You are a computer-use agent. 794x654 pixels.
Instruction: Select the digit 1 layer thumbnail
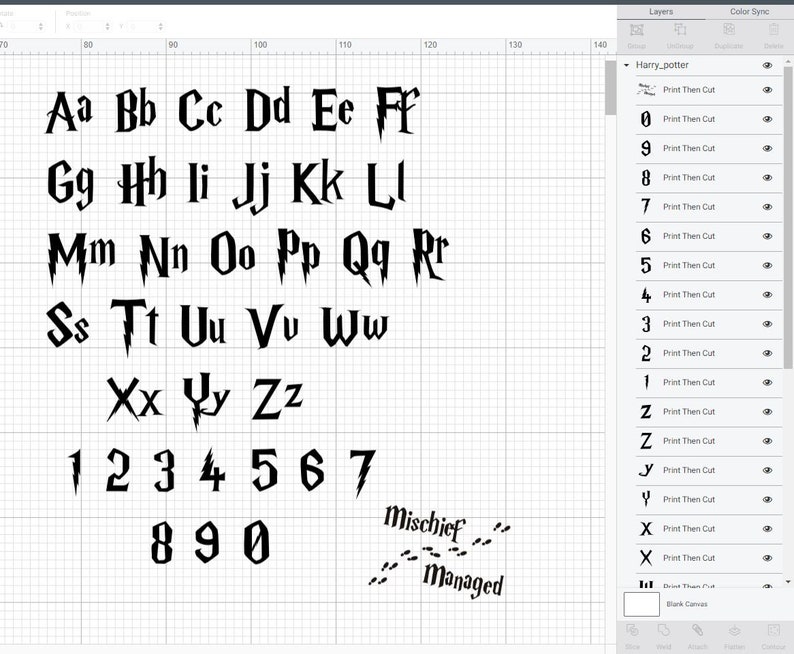tap(646, 382)
